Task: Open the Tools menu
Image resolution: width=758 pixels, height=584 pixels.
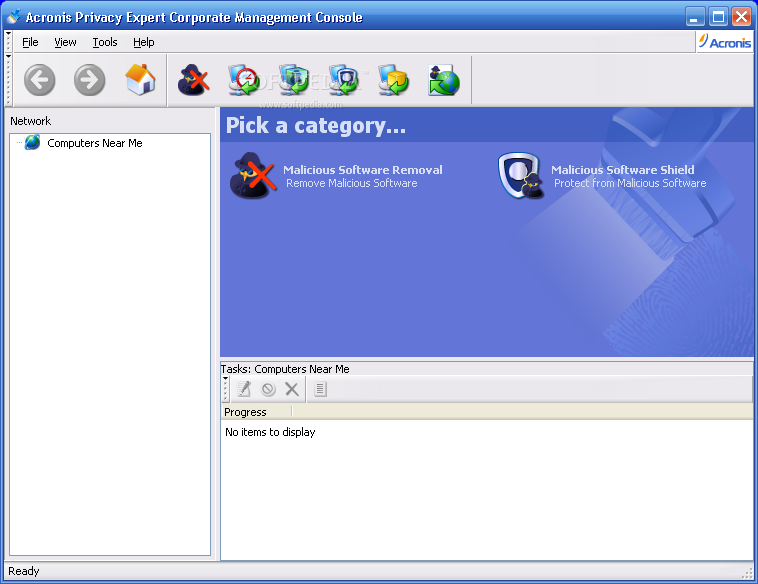Action: [105, 43]
